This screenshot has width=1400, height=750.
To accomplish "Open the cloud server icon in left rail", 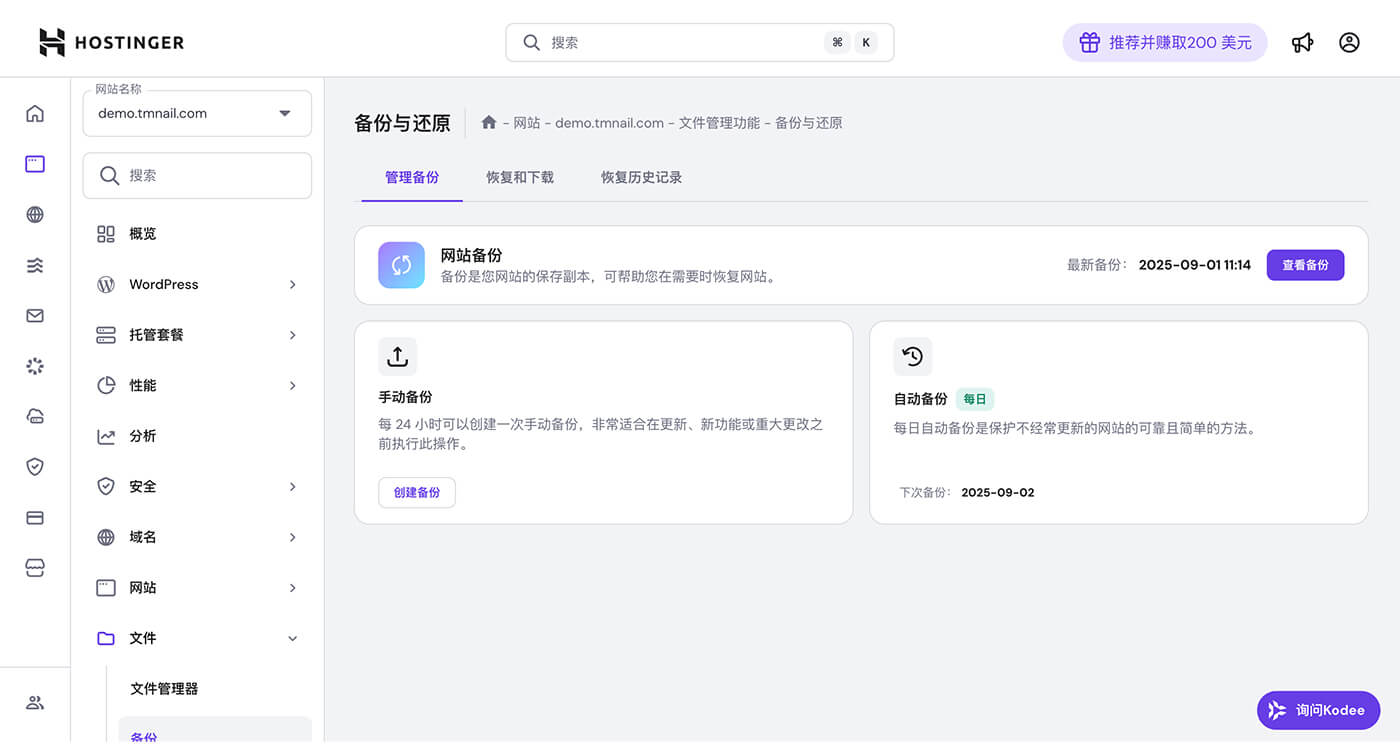I will tap(35, 416).
